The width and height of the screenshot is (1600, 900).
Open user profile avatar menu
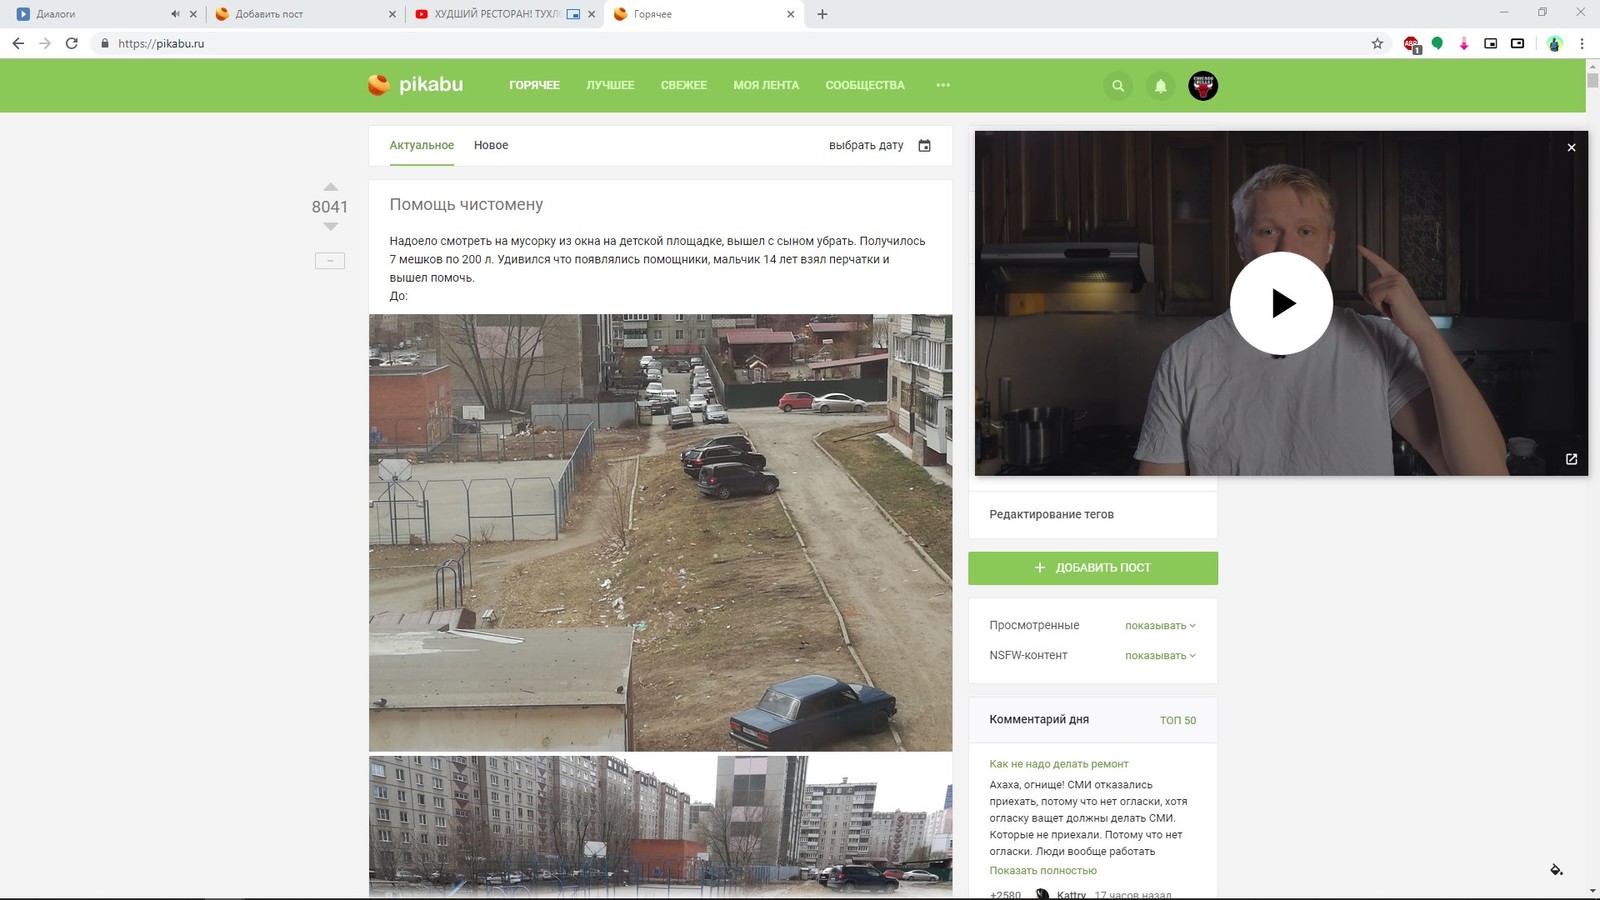[1203, 86]
